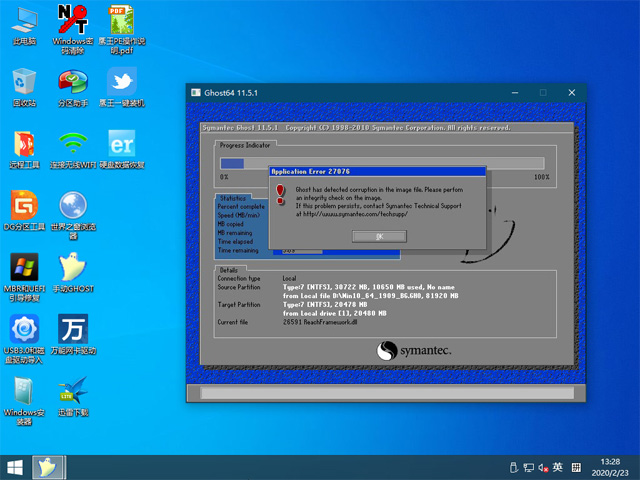Click the 'MB copied' statistics label
Viewport: 640px width, 480px height.
point(231,224)
